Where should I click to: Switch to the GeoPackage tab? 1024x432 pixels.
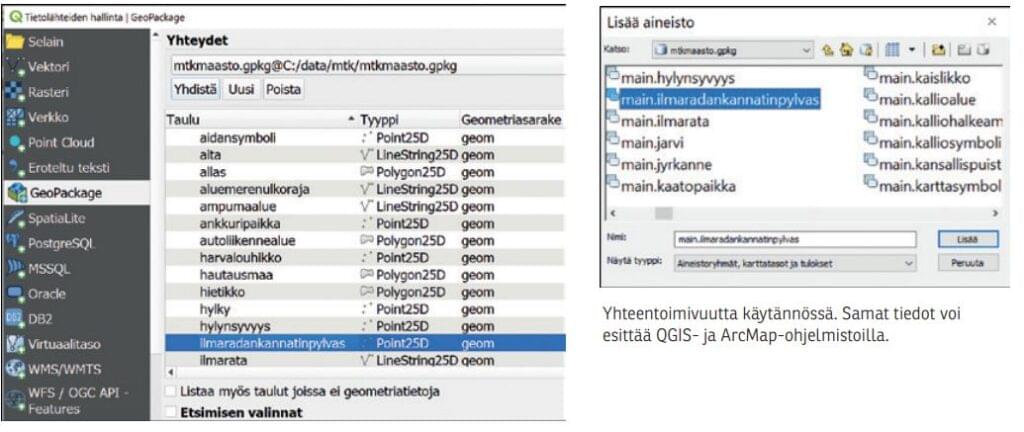(x=15, y=193)
